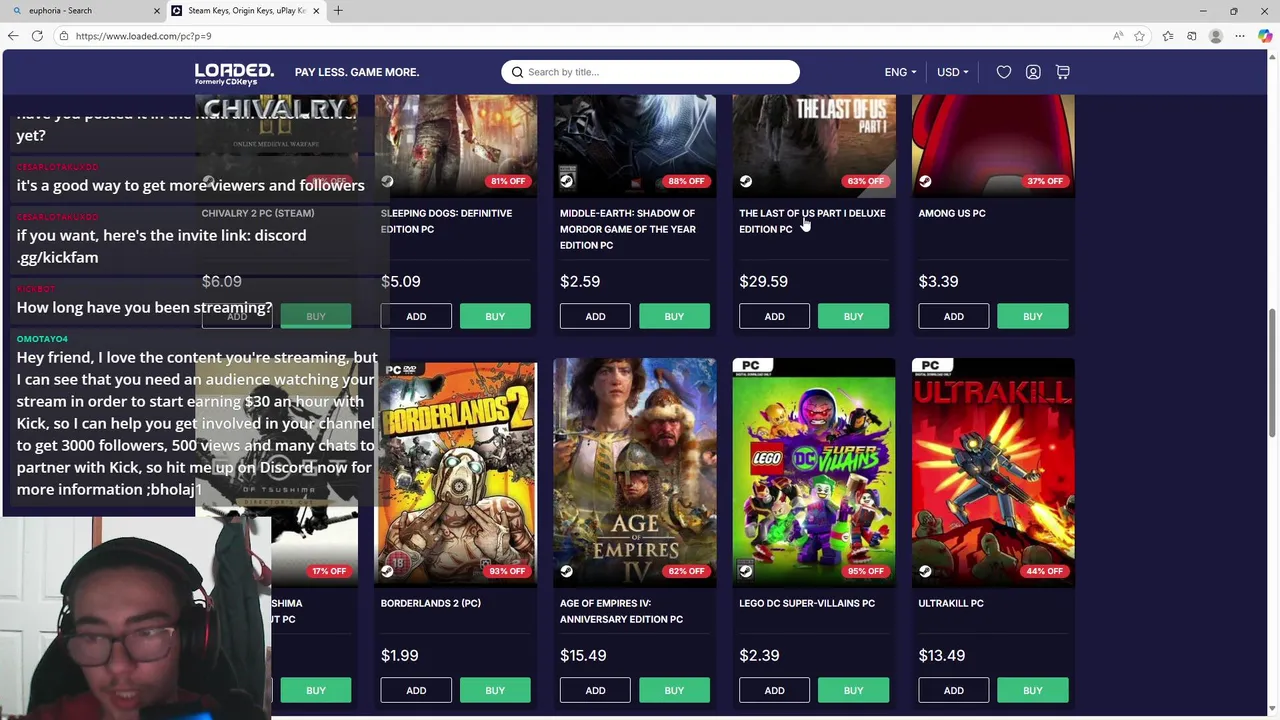This screenshot has width=1280, height=720.
Task: Open a new browser tab with plus
Action: [x=338, y=11]
